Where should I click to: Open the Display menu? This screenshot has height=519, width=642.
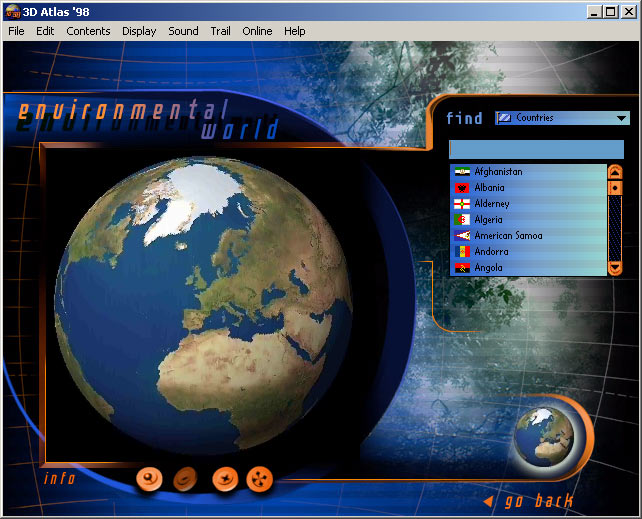[x=139, y=31]
